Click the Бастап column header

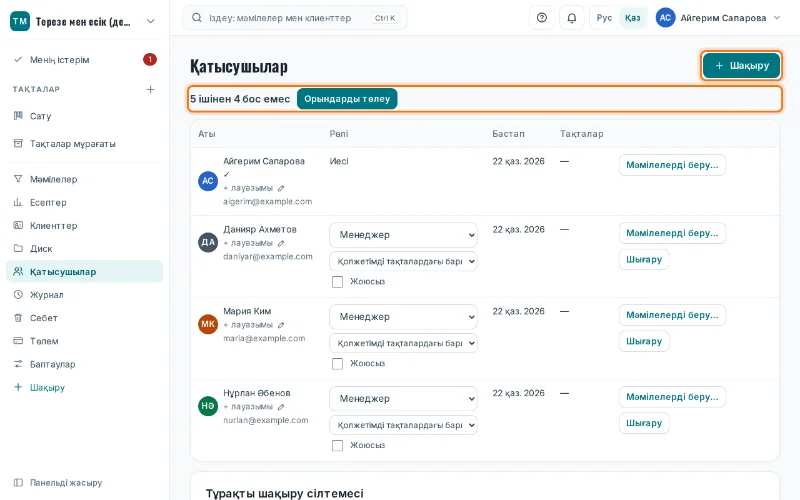click(508, 134)
